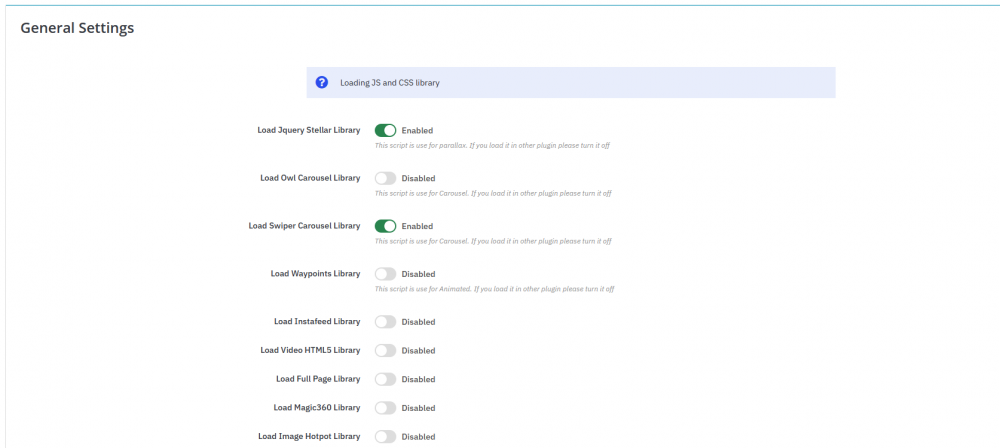The image size is (1000, 448).
Task: Switch on the Load Full Page Library toggle
Action: (x=385, y=379)
